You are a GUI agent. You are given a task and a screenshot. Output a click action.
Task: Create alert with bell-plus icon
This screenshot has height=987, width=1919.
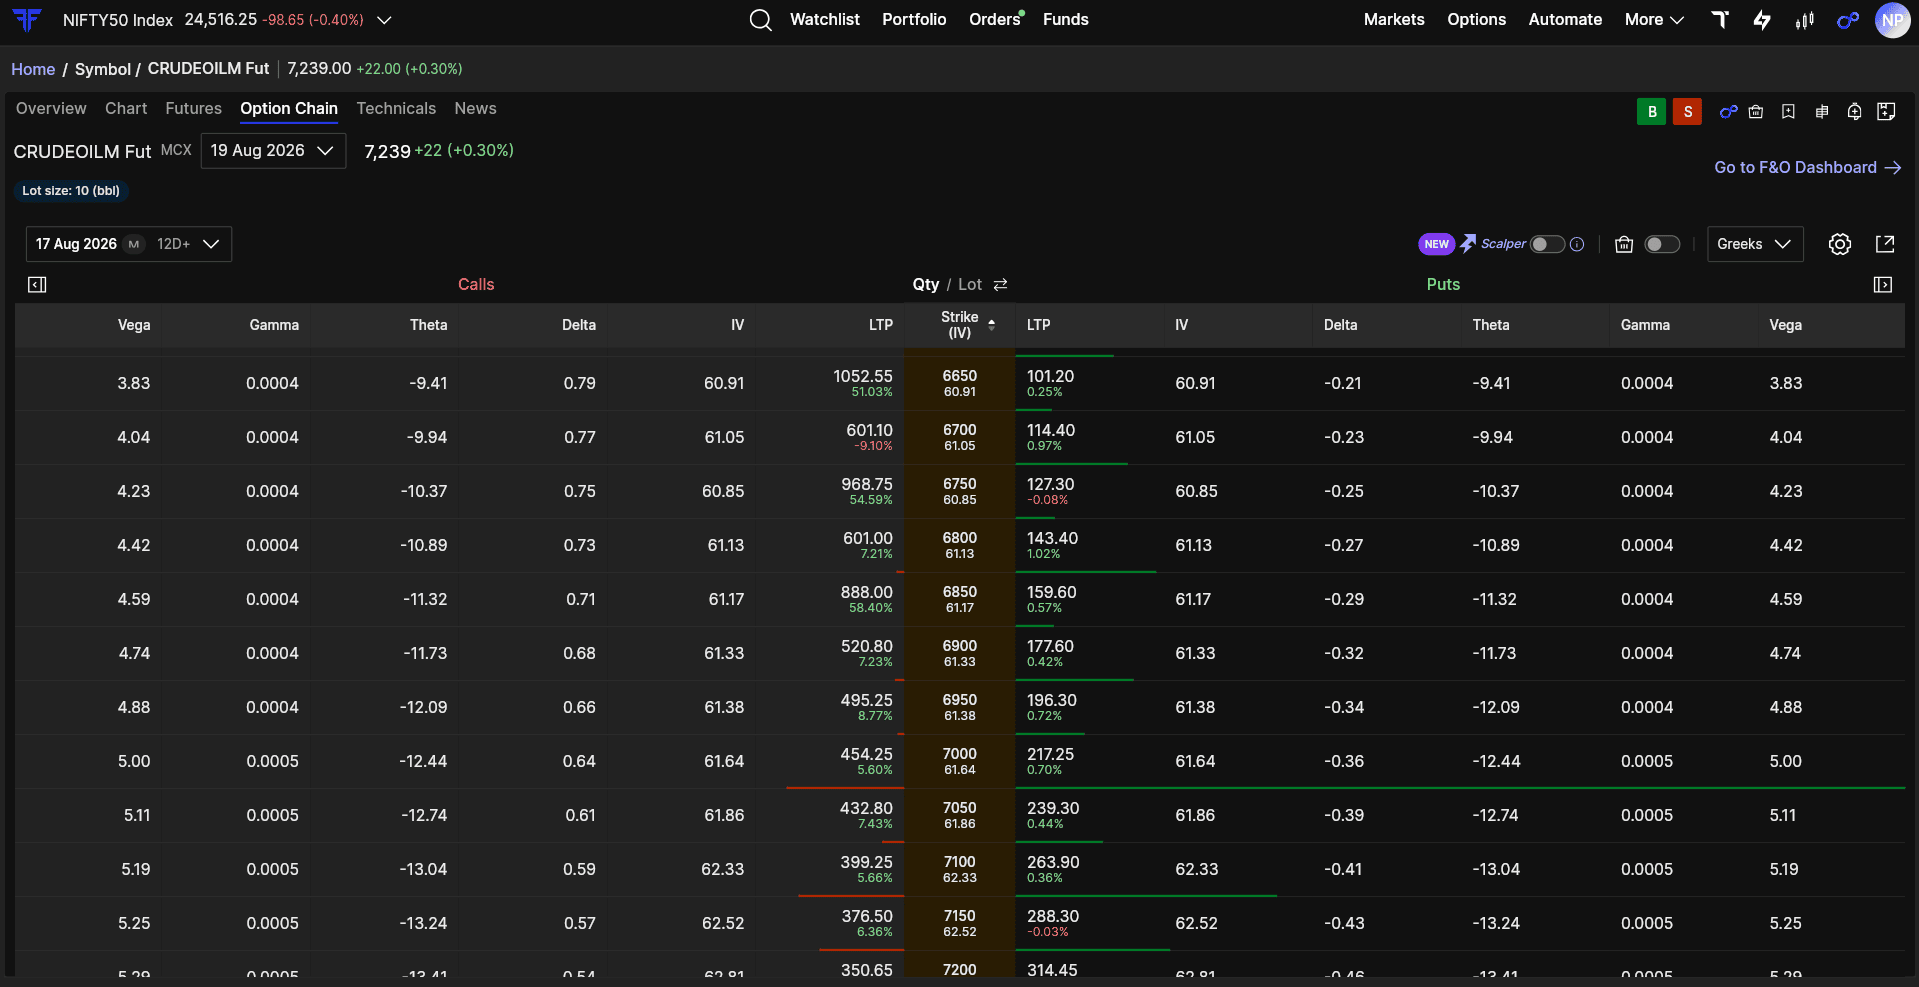coord(1854,112)
